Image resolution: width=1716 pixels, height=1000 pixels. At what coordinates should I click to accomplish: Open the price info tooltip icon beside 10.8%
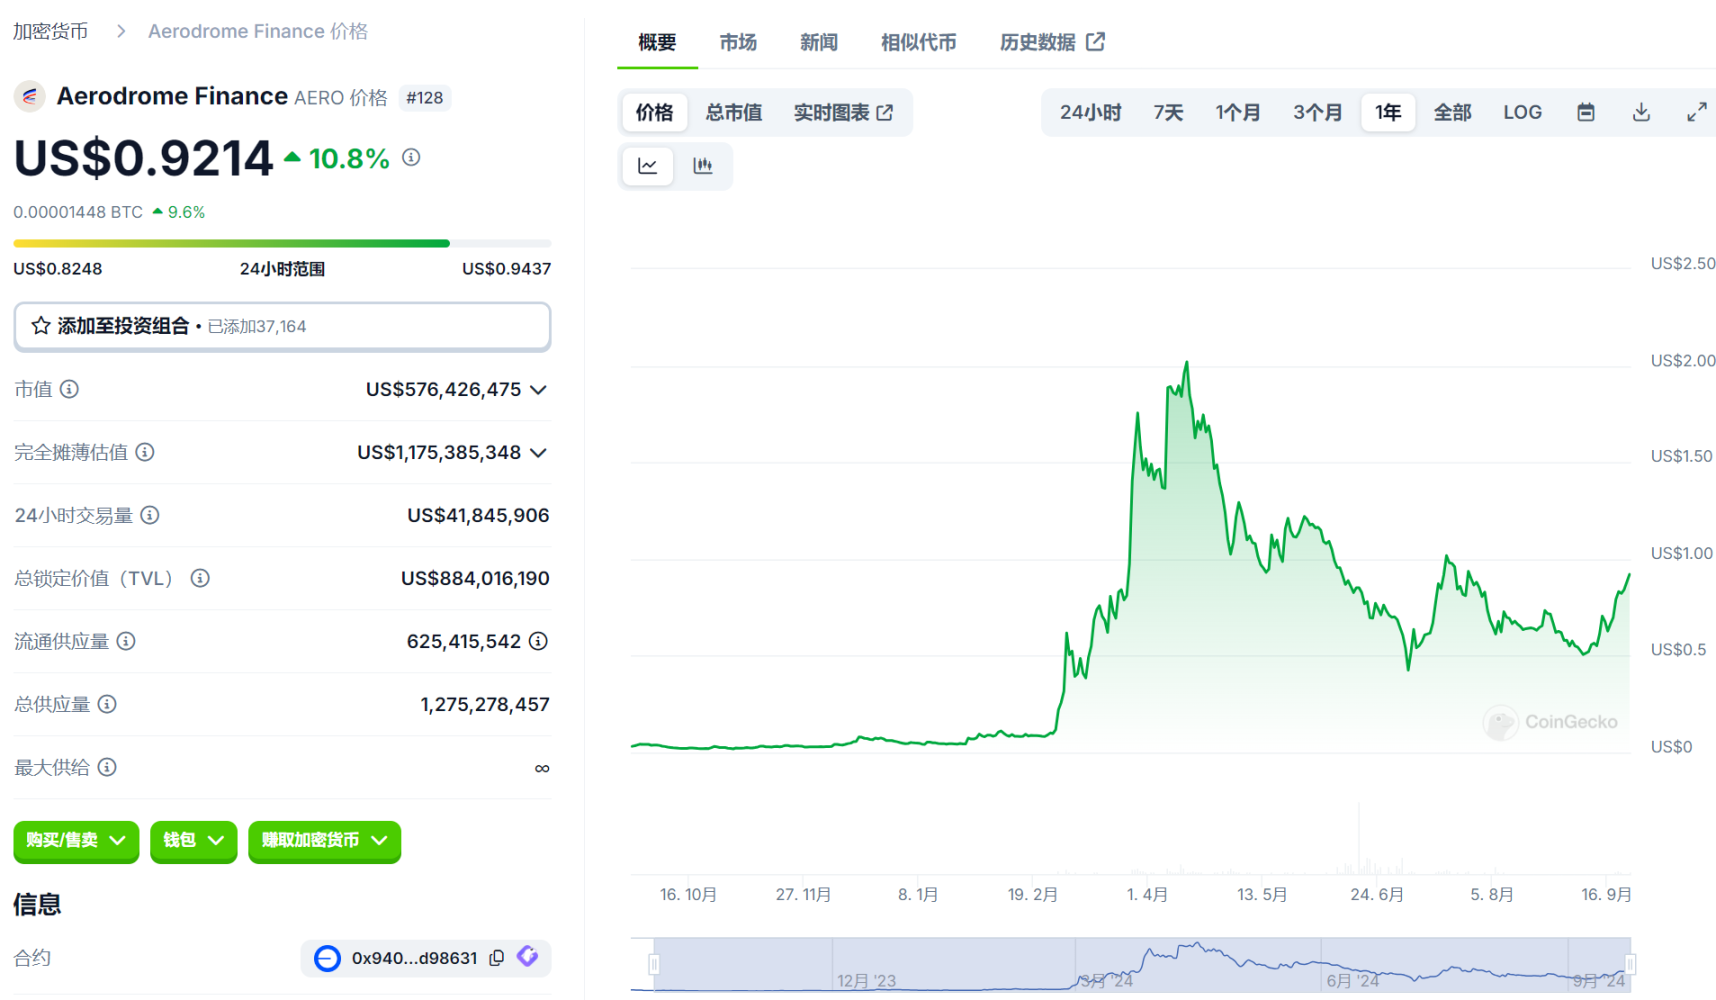click(411, 157)
